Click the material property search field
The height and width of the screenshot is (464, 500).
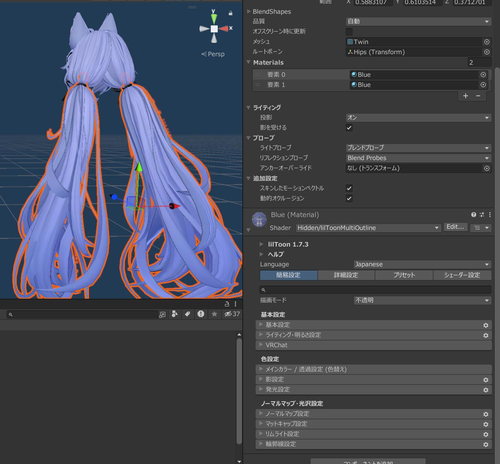pyautogui.click(x=375, y=290)
